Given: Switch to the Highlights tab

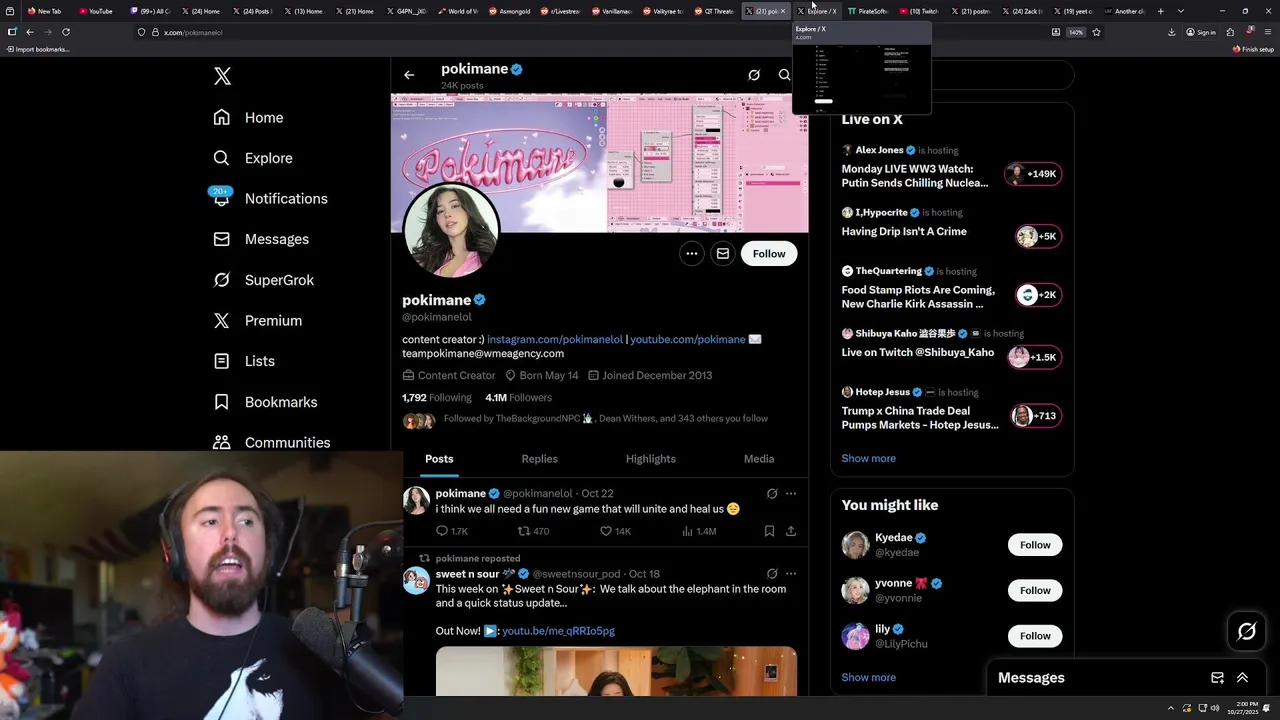Looking at the screenshot, I should coord(651,459).
